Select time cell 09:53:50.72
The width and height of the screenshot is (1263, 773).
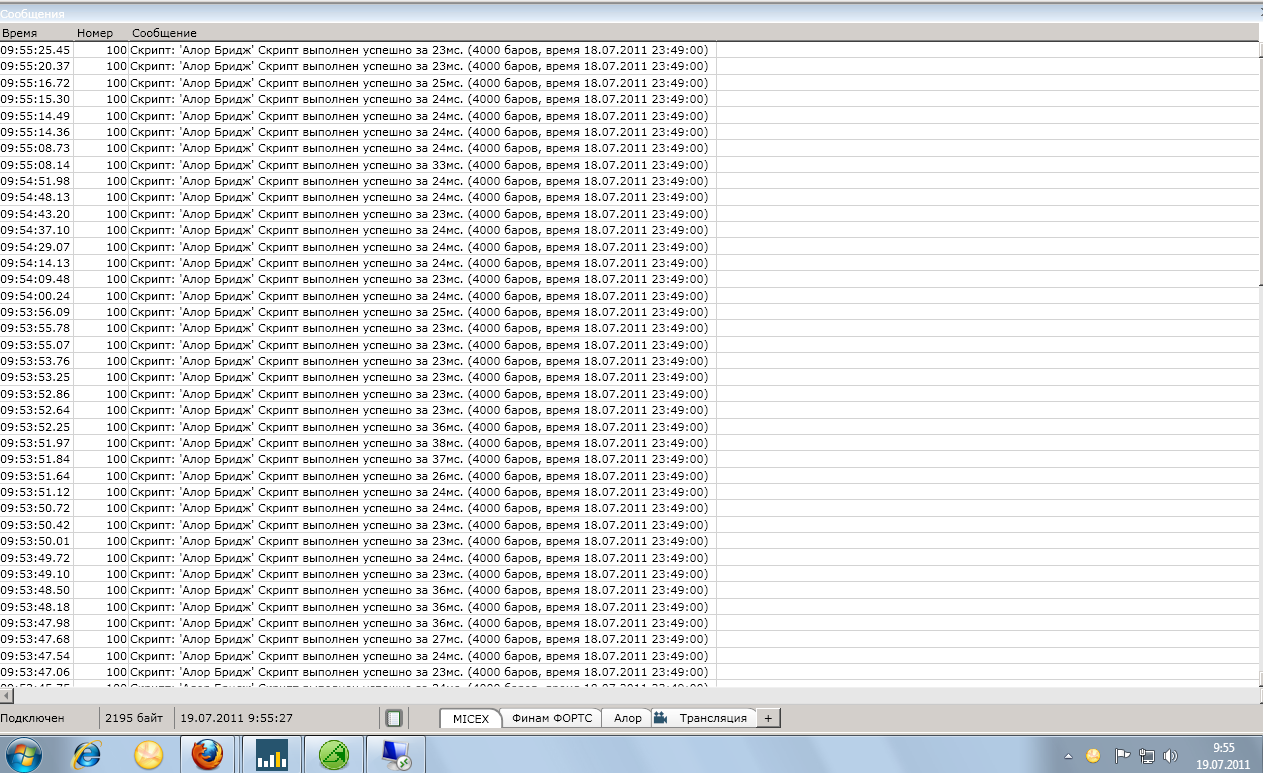point(36,508)
